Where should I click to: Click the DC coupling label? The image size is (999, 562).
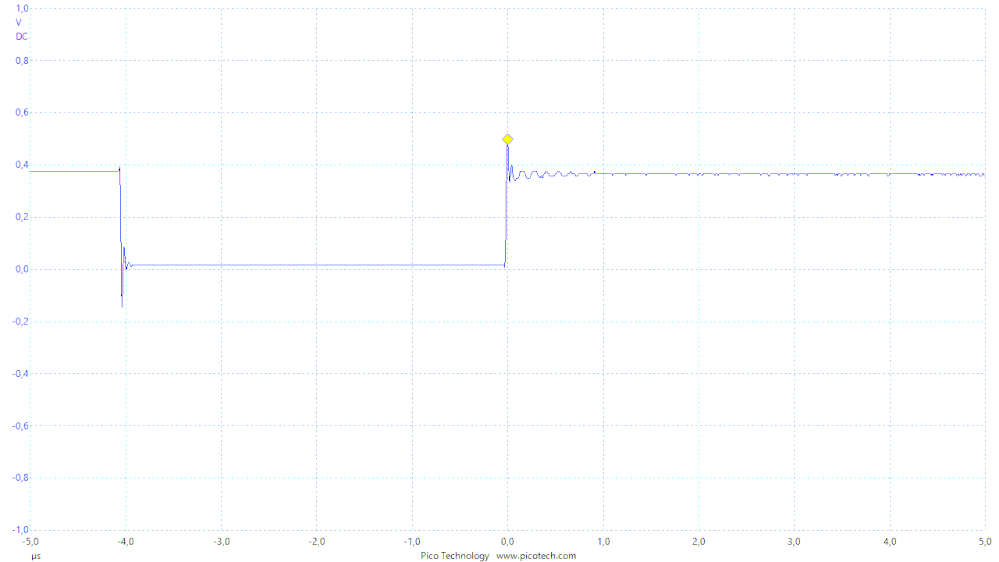[x=22, y=36]
